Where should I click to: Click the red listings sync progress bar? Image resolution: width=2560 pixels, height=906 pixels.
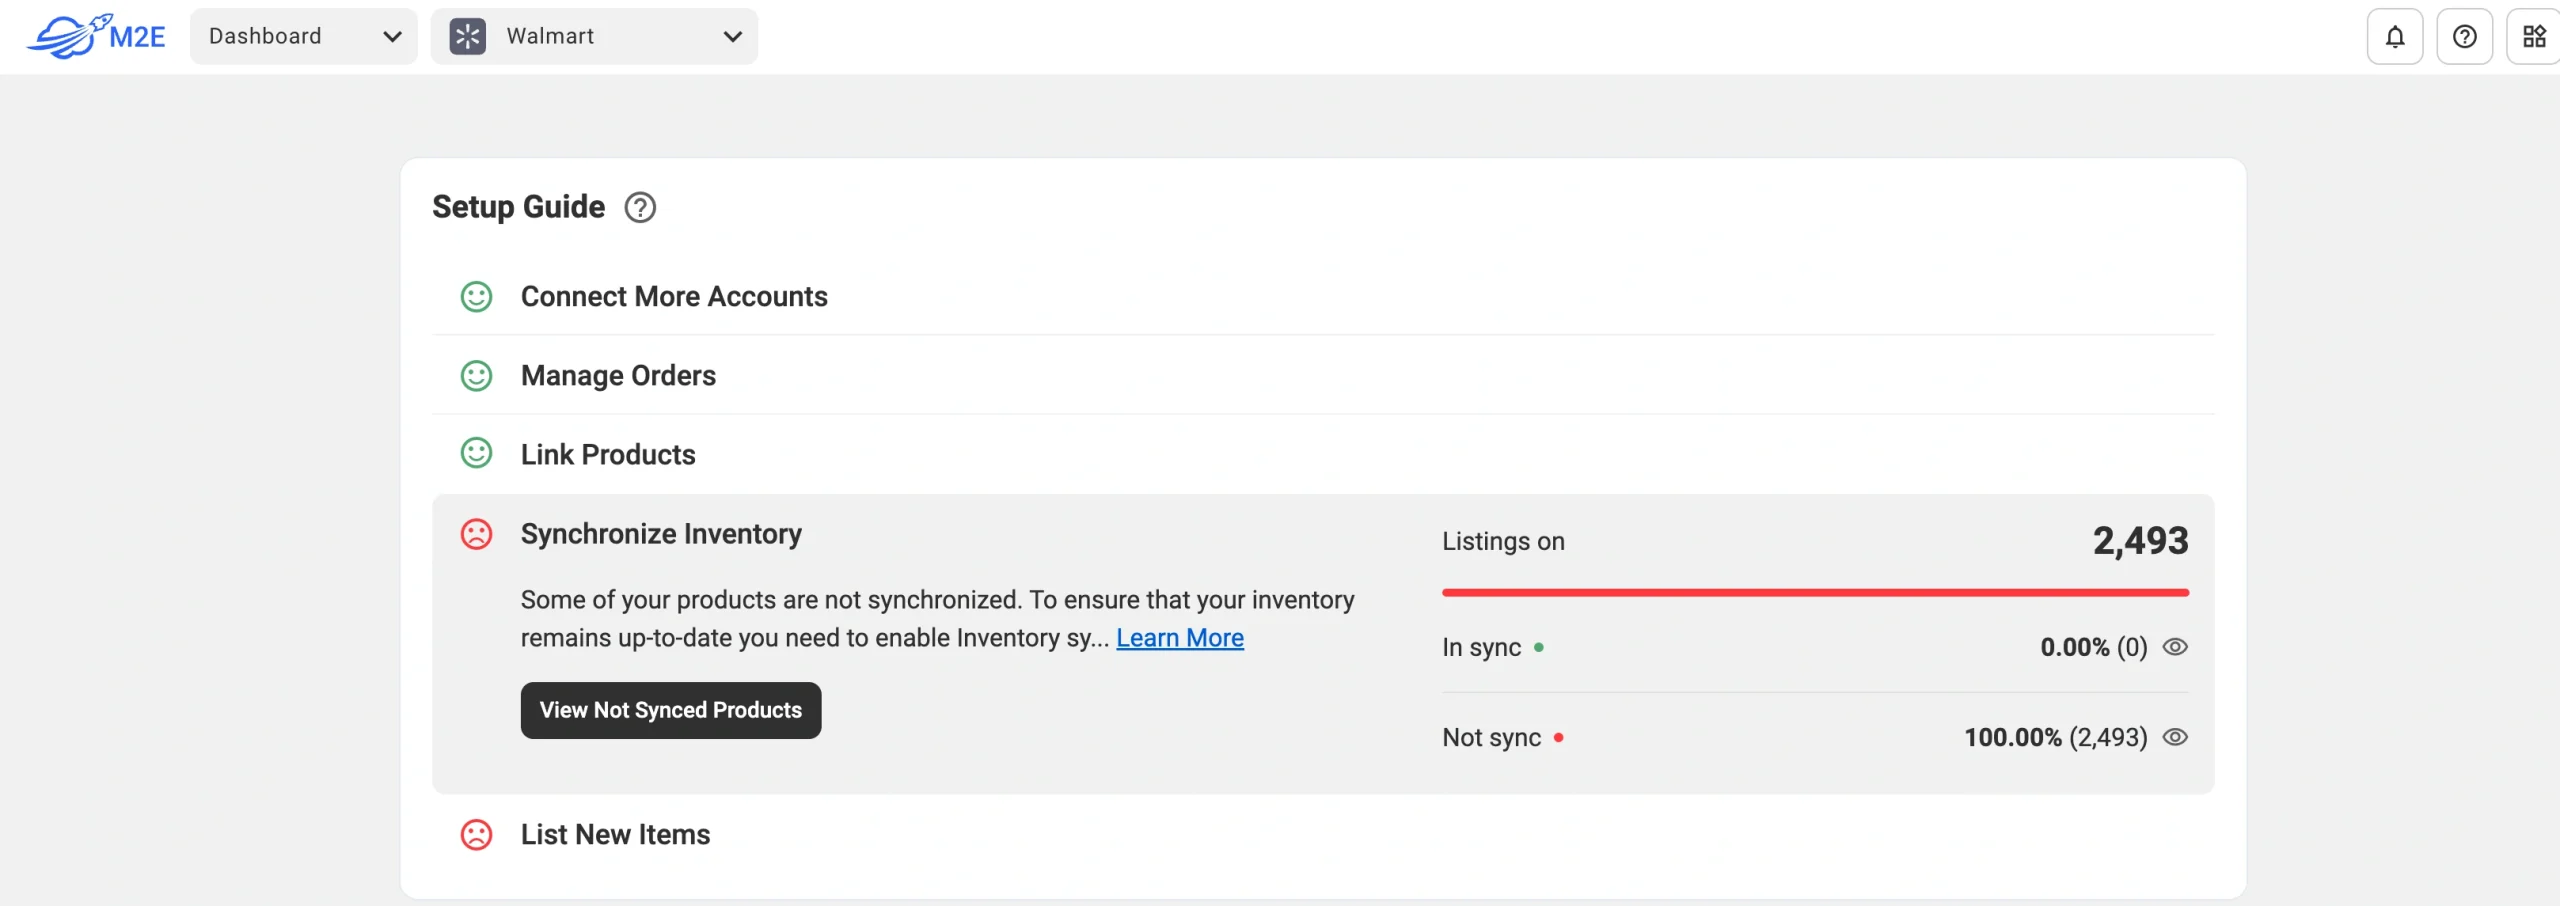(x=1814, y=593)
